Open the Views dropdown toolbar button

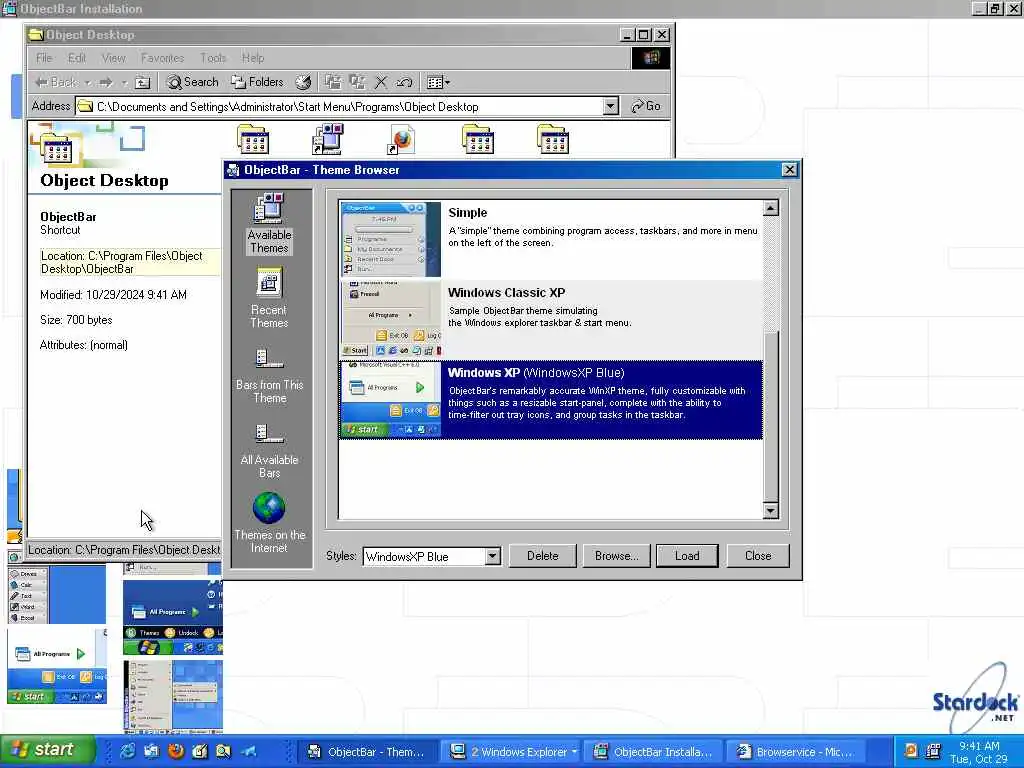pos(438,82)
